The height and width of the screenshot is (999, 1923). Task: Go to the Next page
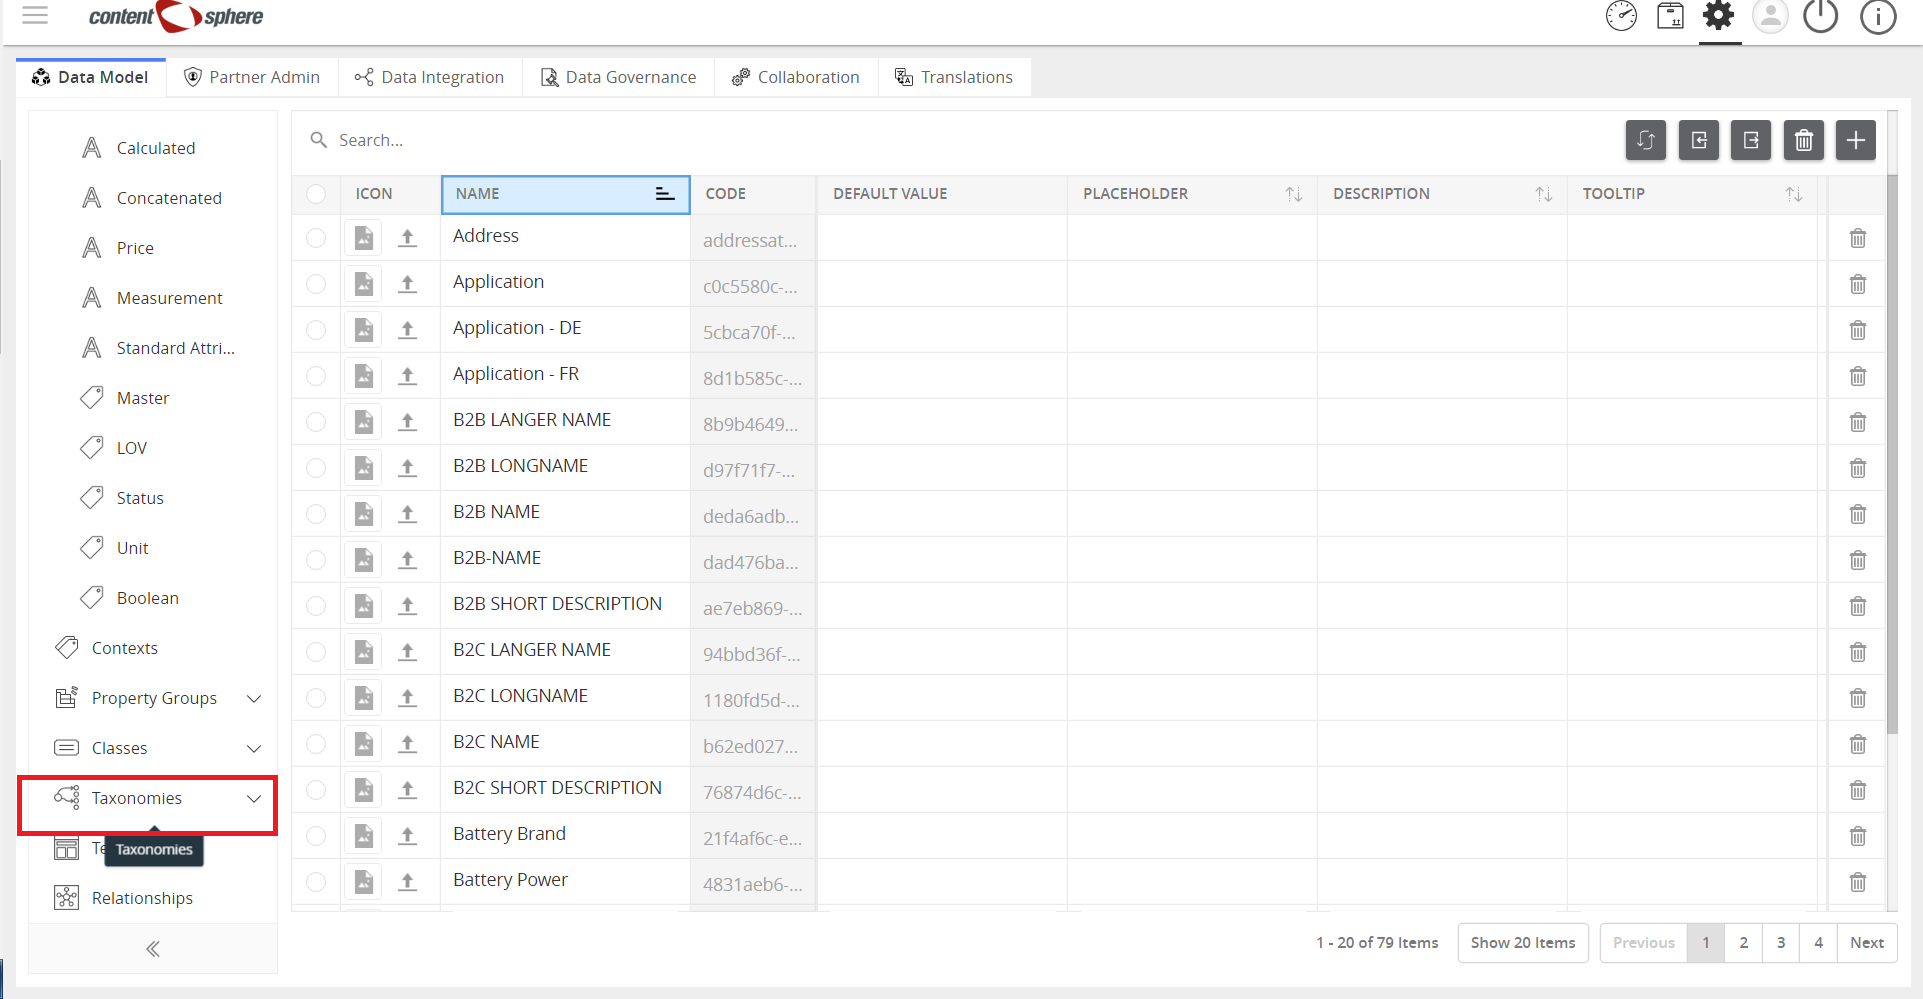pos(1867,943)
